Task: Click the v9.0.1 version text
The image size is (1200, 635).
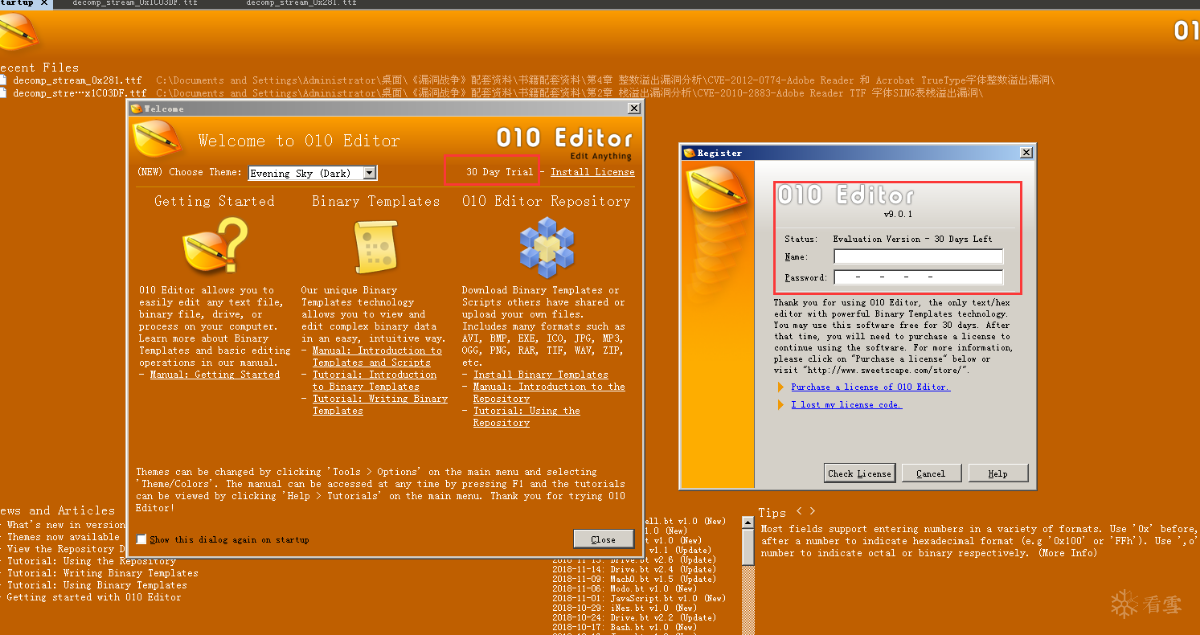Action: coord(898,214)
